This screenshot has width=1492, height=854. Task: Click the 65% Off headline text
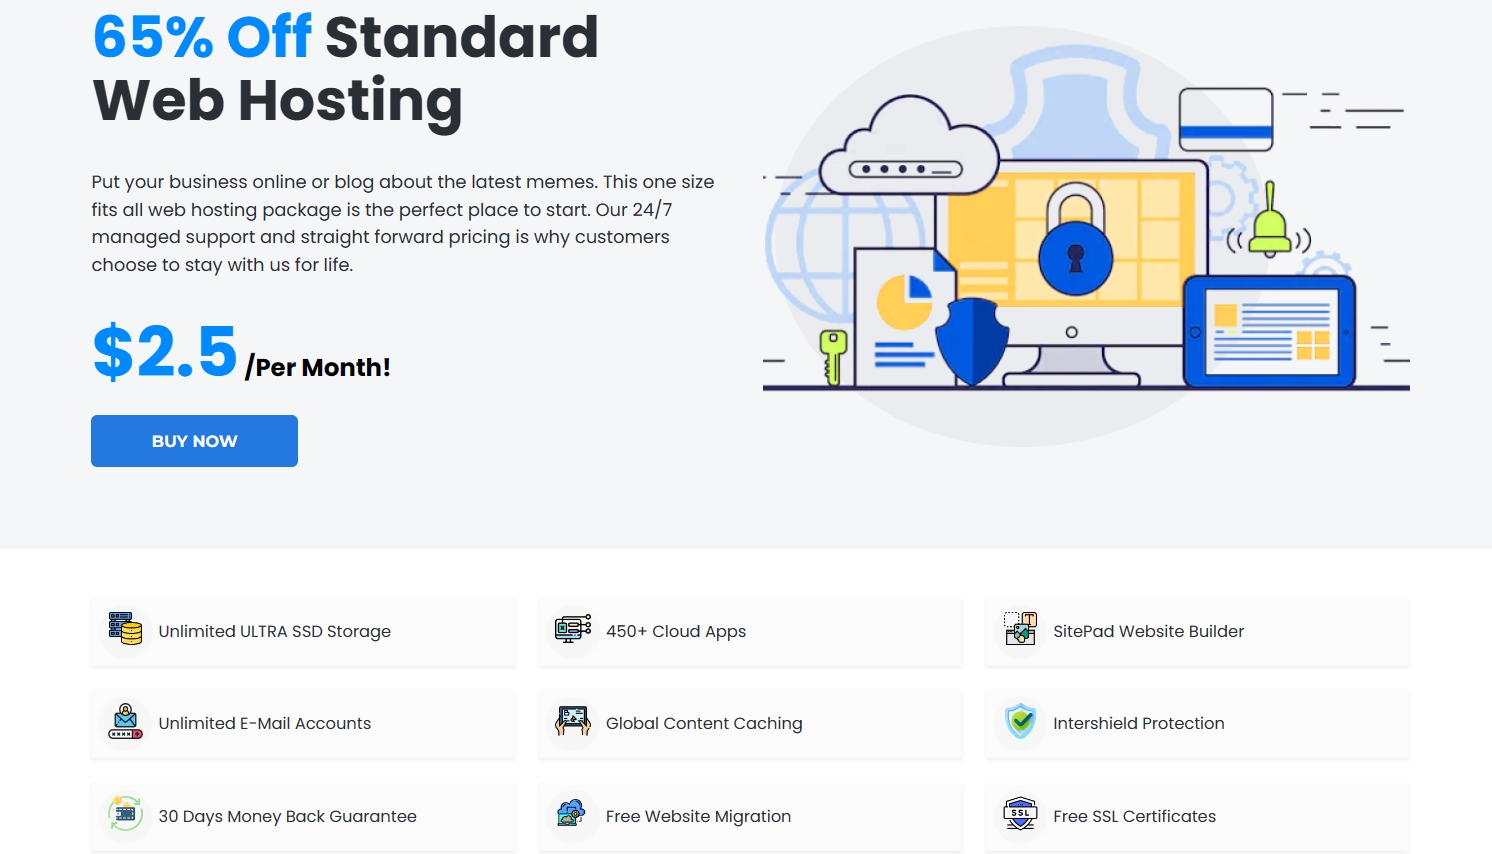202,38
